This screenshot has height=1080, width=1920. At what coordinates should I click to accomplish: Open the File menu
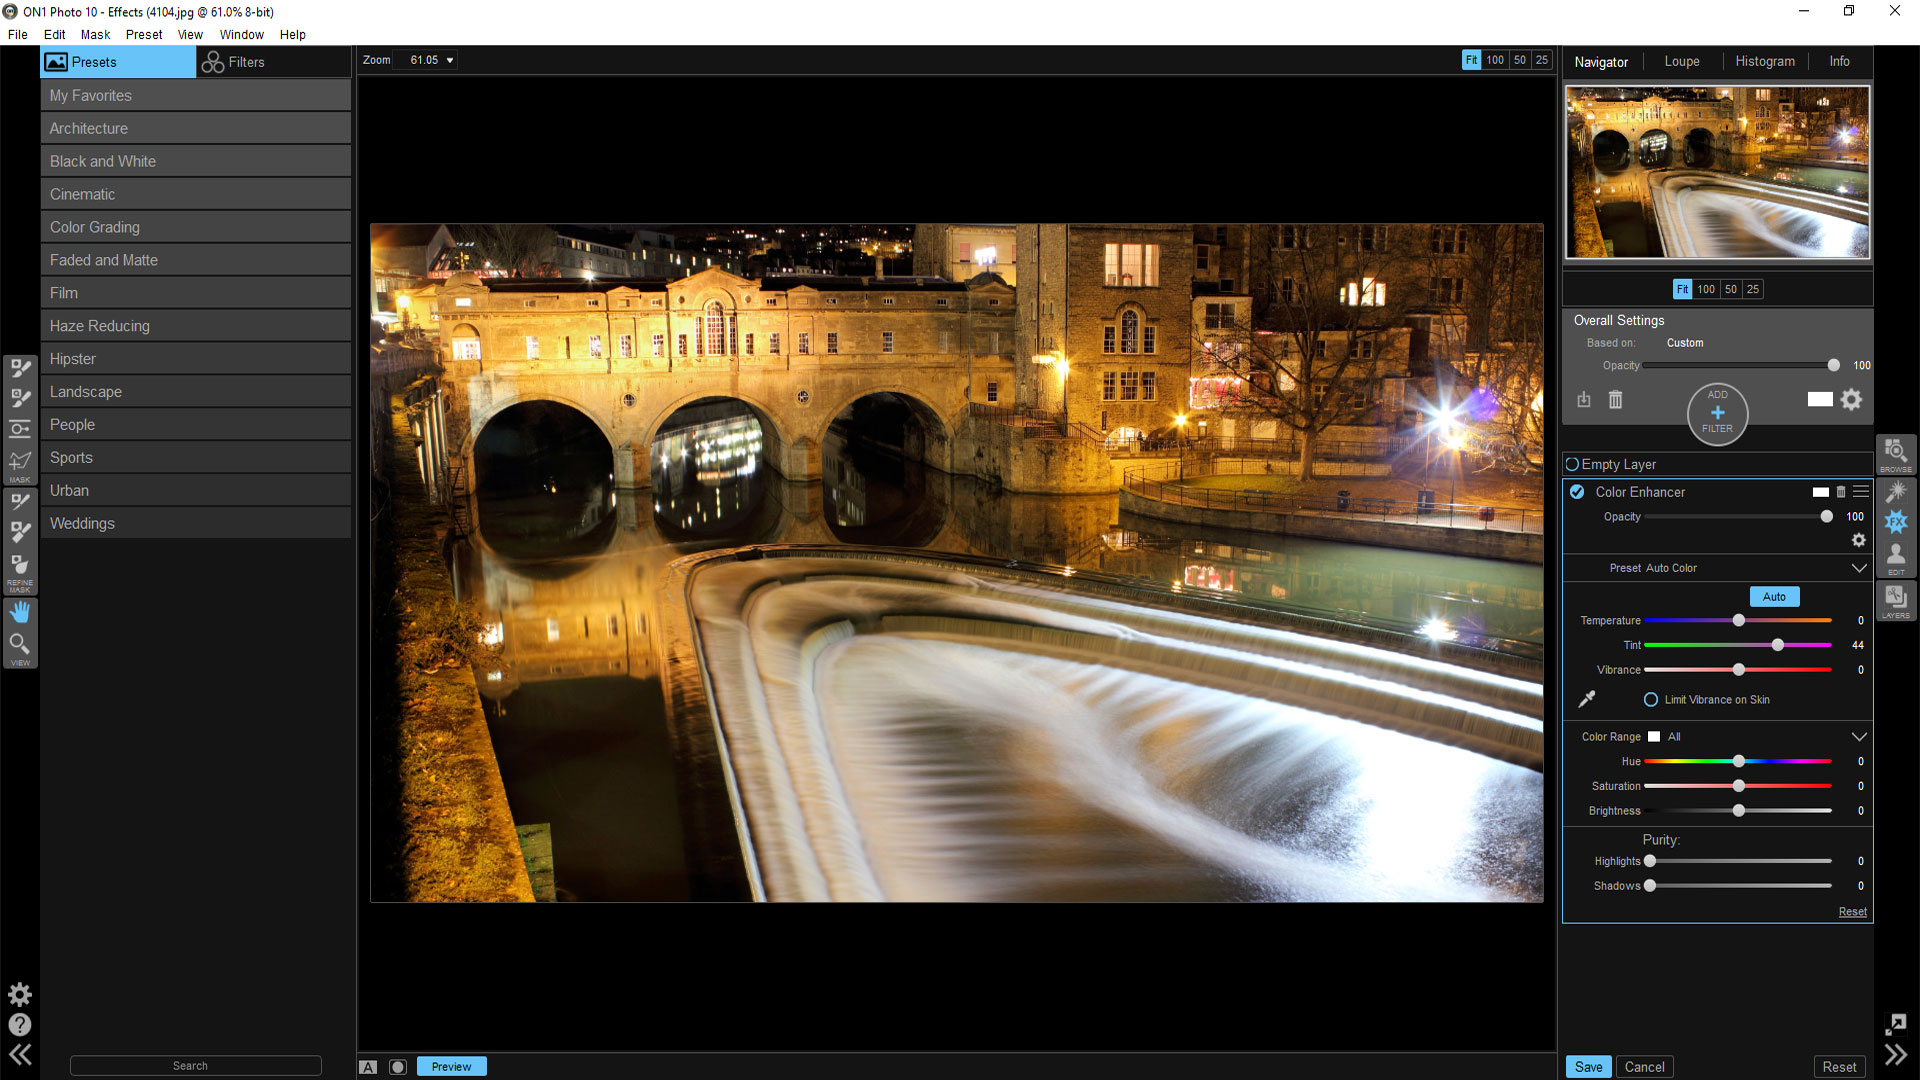coord(18,34)
